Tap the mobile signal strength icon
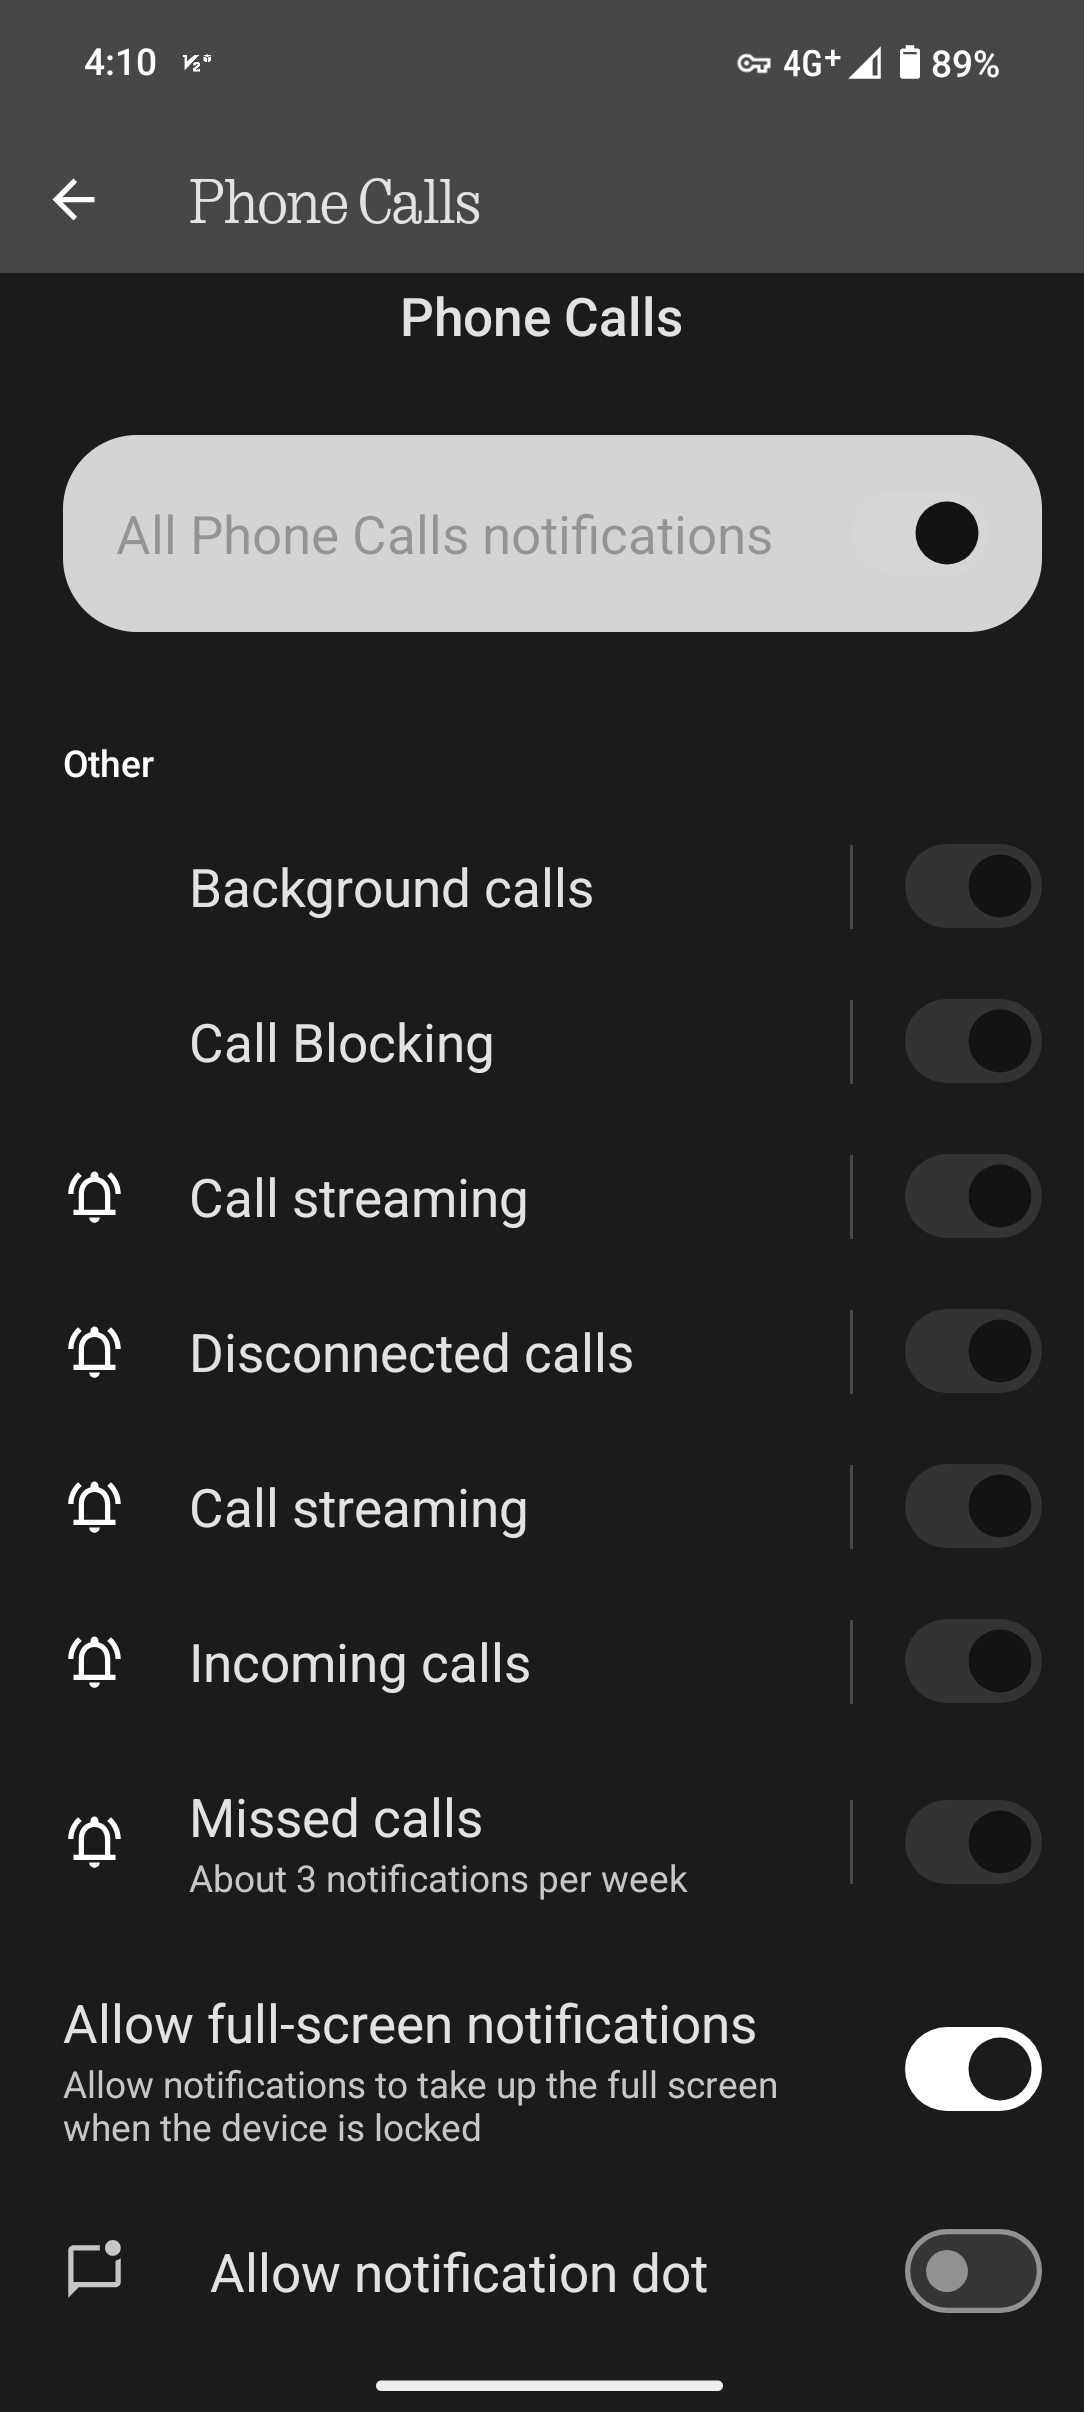This screenshot has height=2412, width=1084. click(x=865, y=65)
